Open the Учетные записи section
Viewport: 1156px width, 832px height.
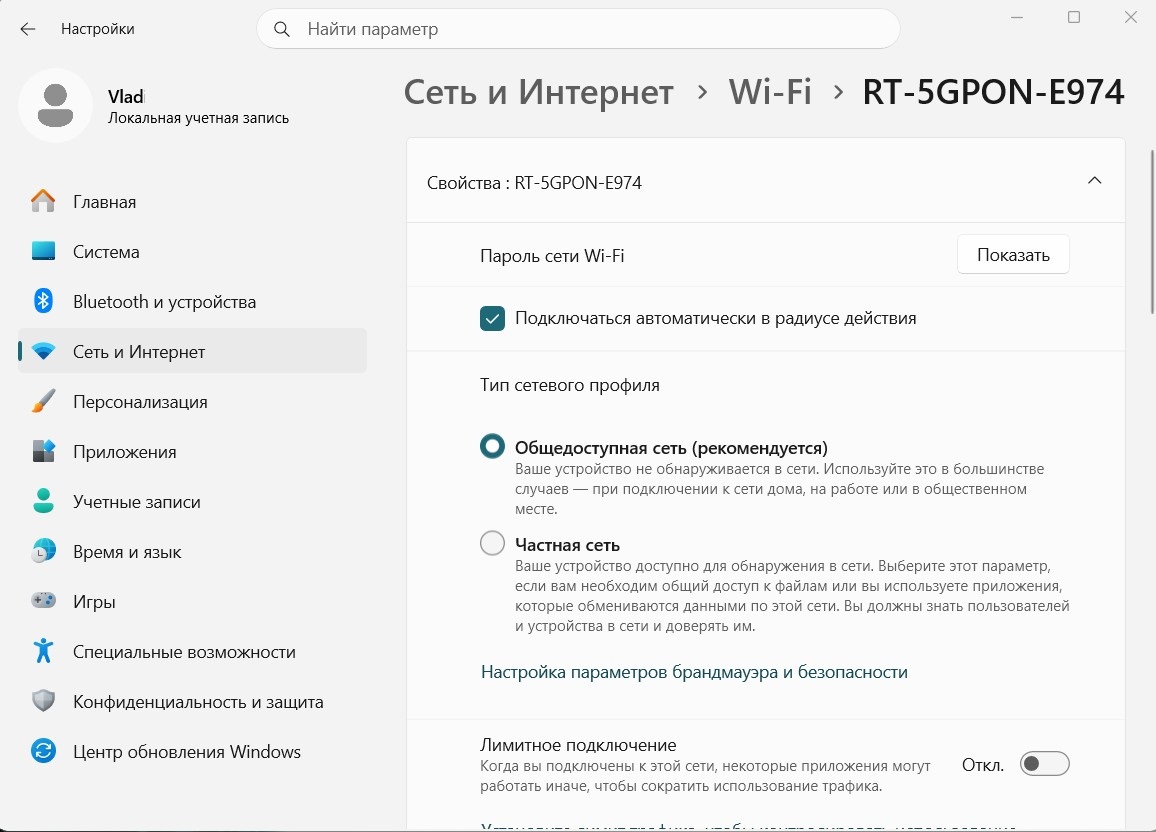tap(192, 502)
